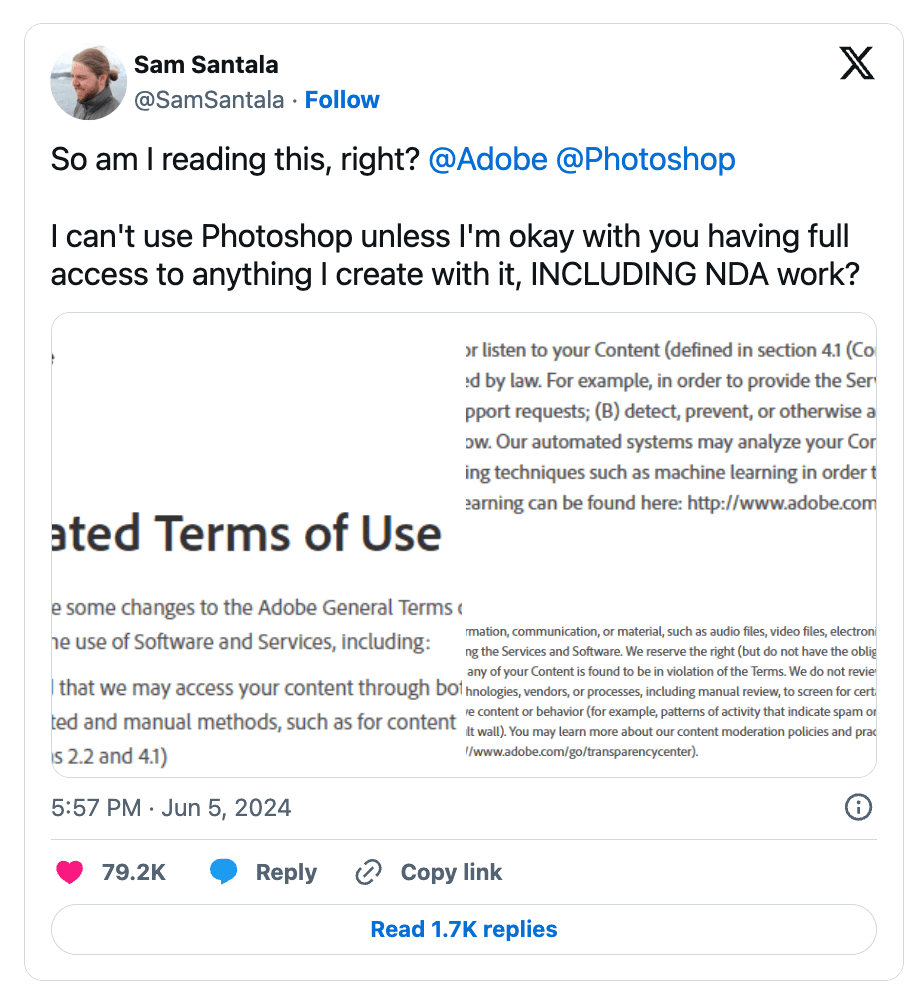Click the Reply text label
This screenshot has width=922, height=1002.
point(286,872)
